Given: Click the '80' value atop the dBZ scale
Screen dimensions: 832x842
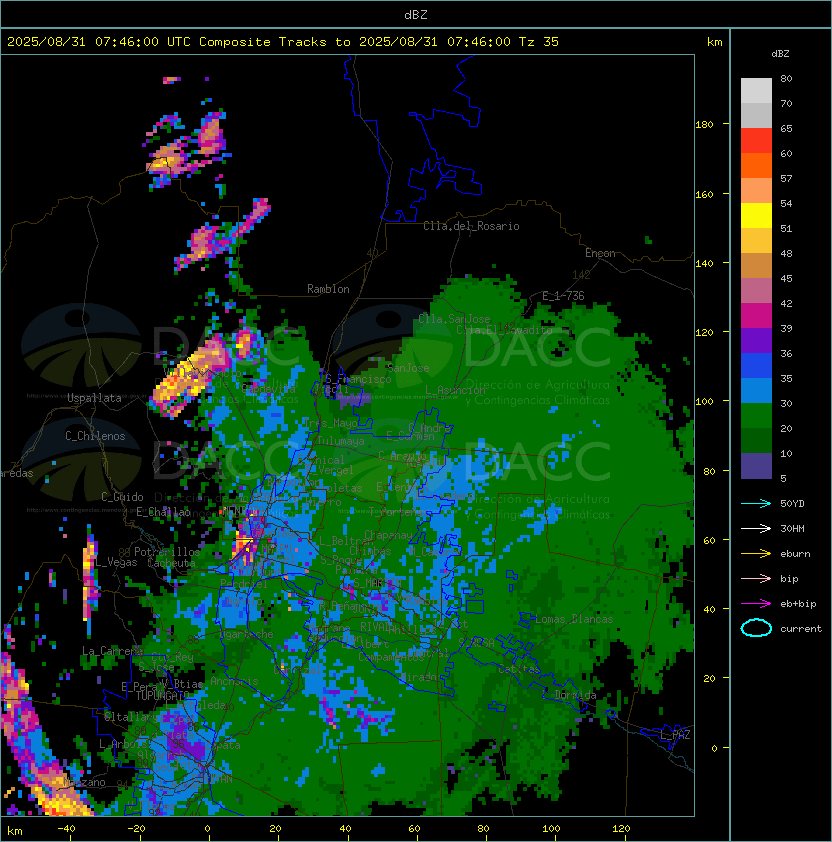Looking at the screenshot, I should (786, 78).
